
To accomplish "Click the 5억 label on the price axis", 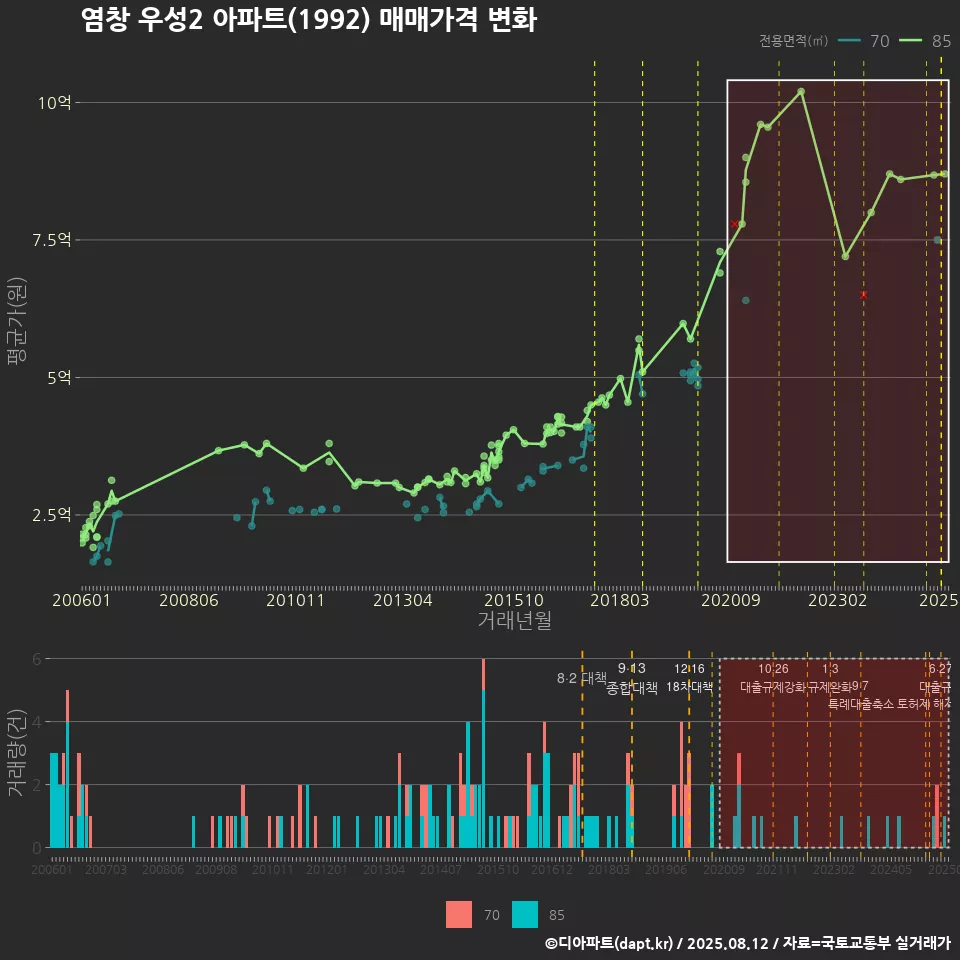I will click(x=59, y=378).
